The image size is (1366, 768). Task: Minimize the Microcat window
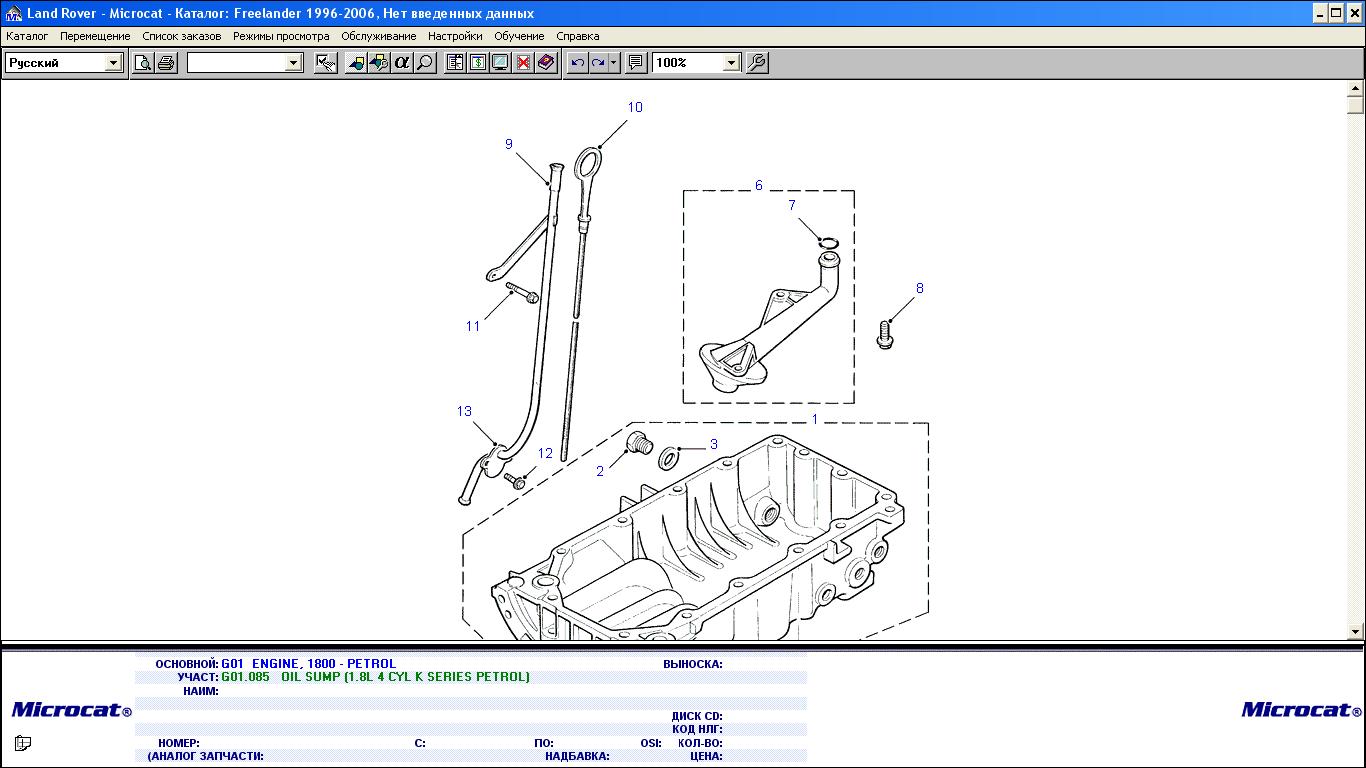[1320, 13]
